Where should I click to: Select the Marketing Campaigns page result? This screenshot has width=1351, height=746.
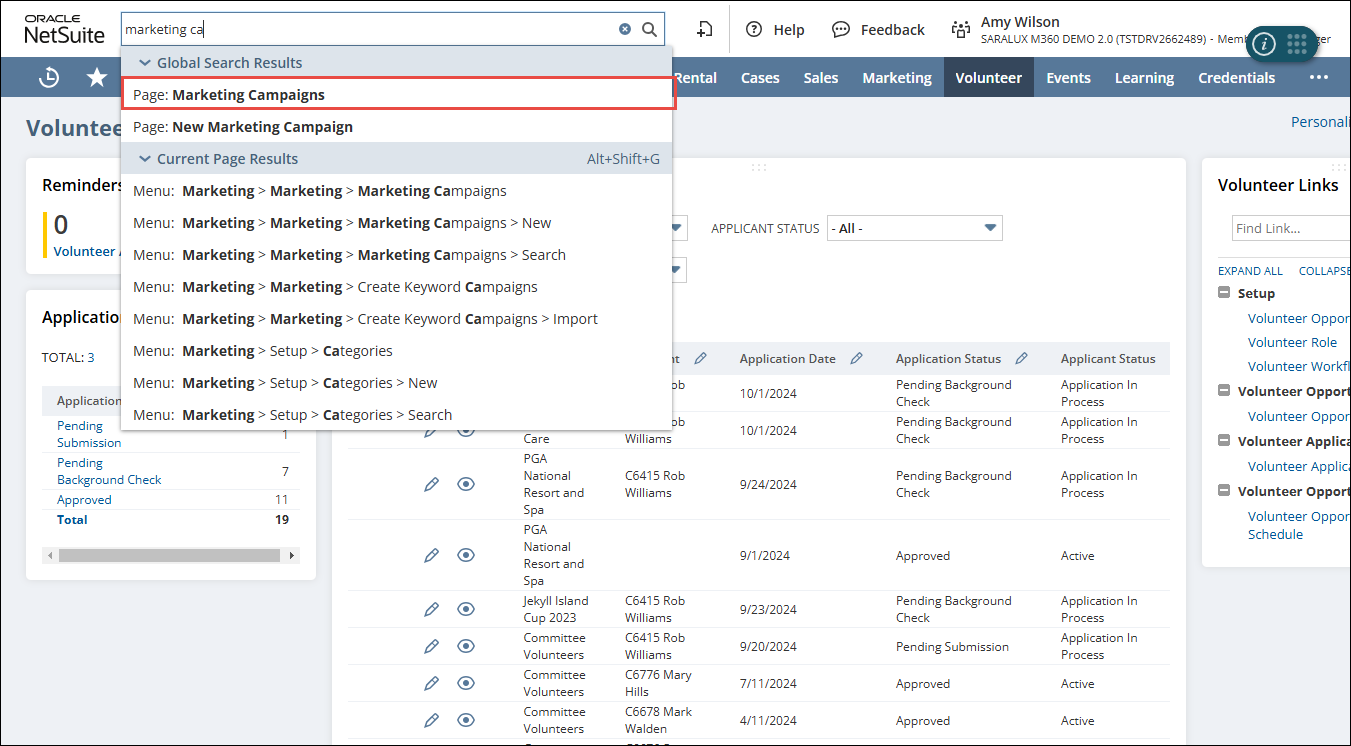(248, 95)
